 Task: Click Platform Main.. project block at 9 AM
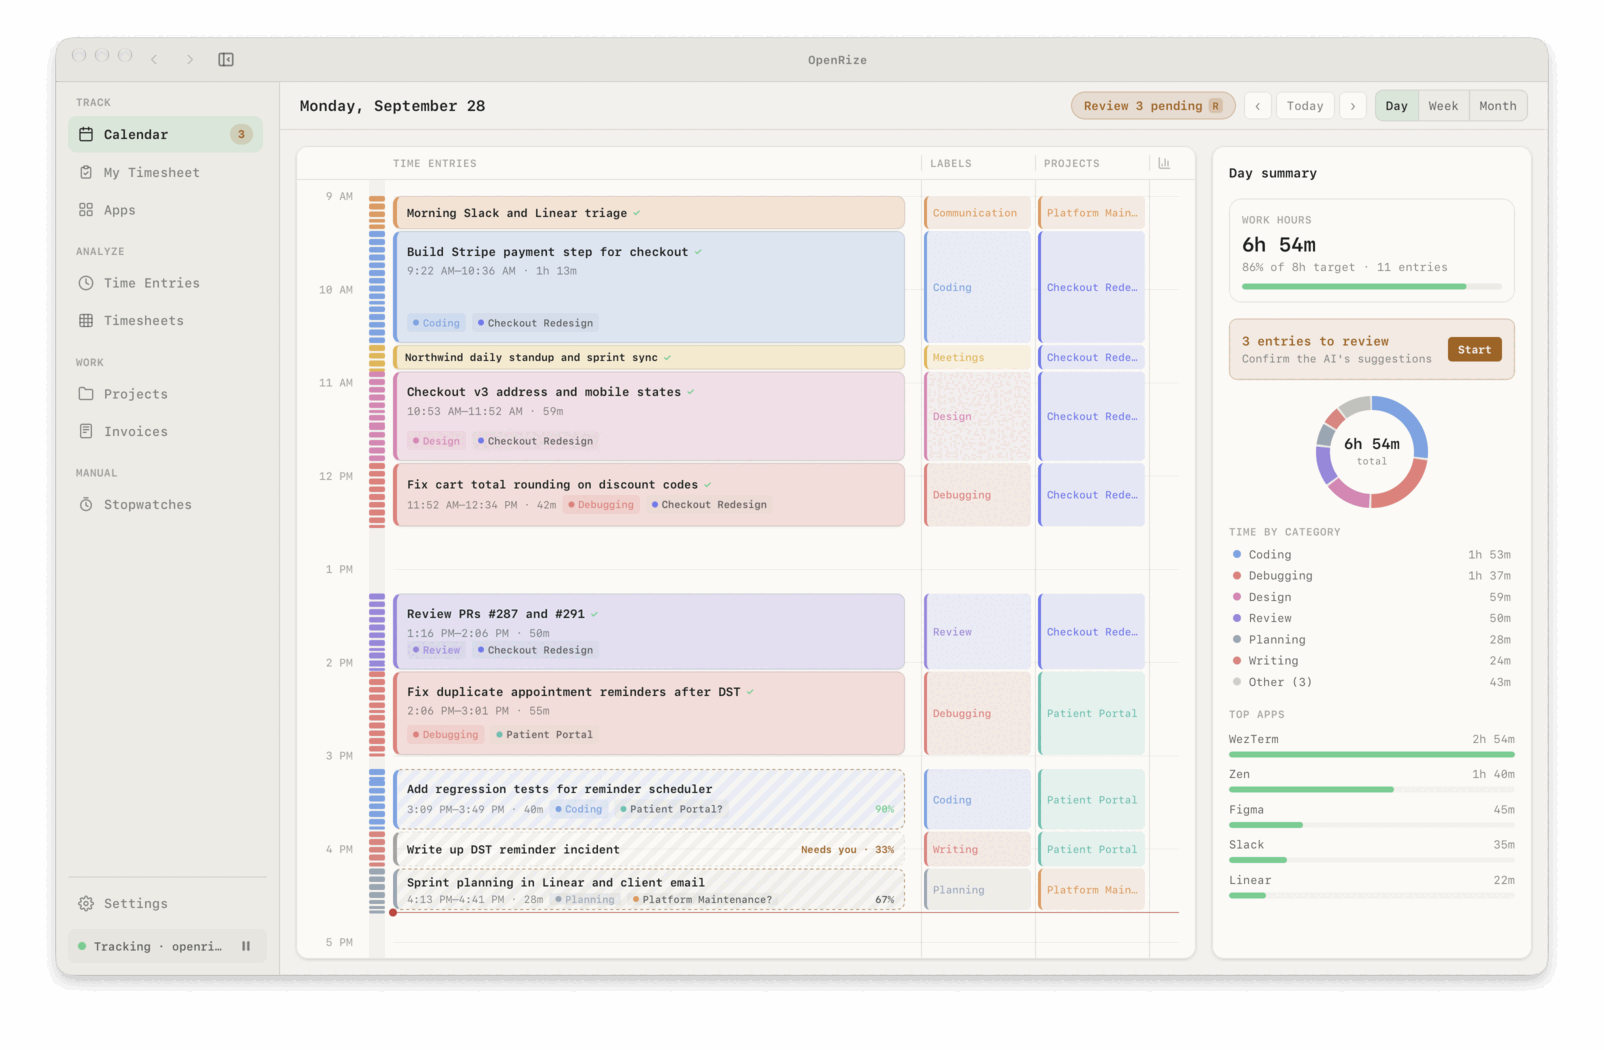[1091, 213]
